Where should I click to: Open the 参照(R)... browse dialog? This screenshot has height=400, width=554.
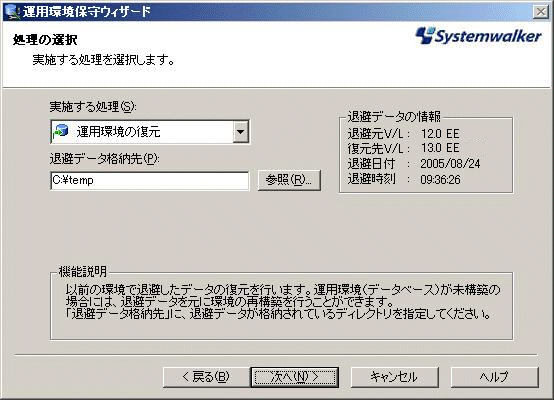click(x=289, y=180)
